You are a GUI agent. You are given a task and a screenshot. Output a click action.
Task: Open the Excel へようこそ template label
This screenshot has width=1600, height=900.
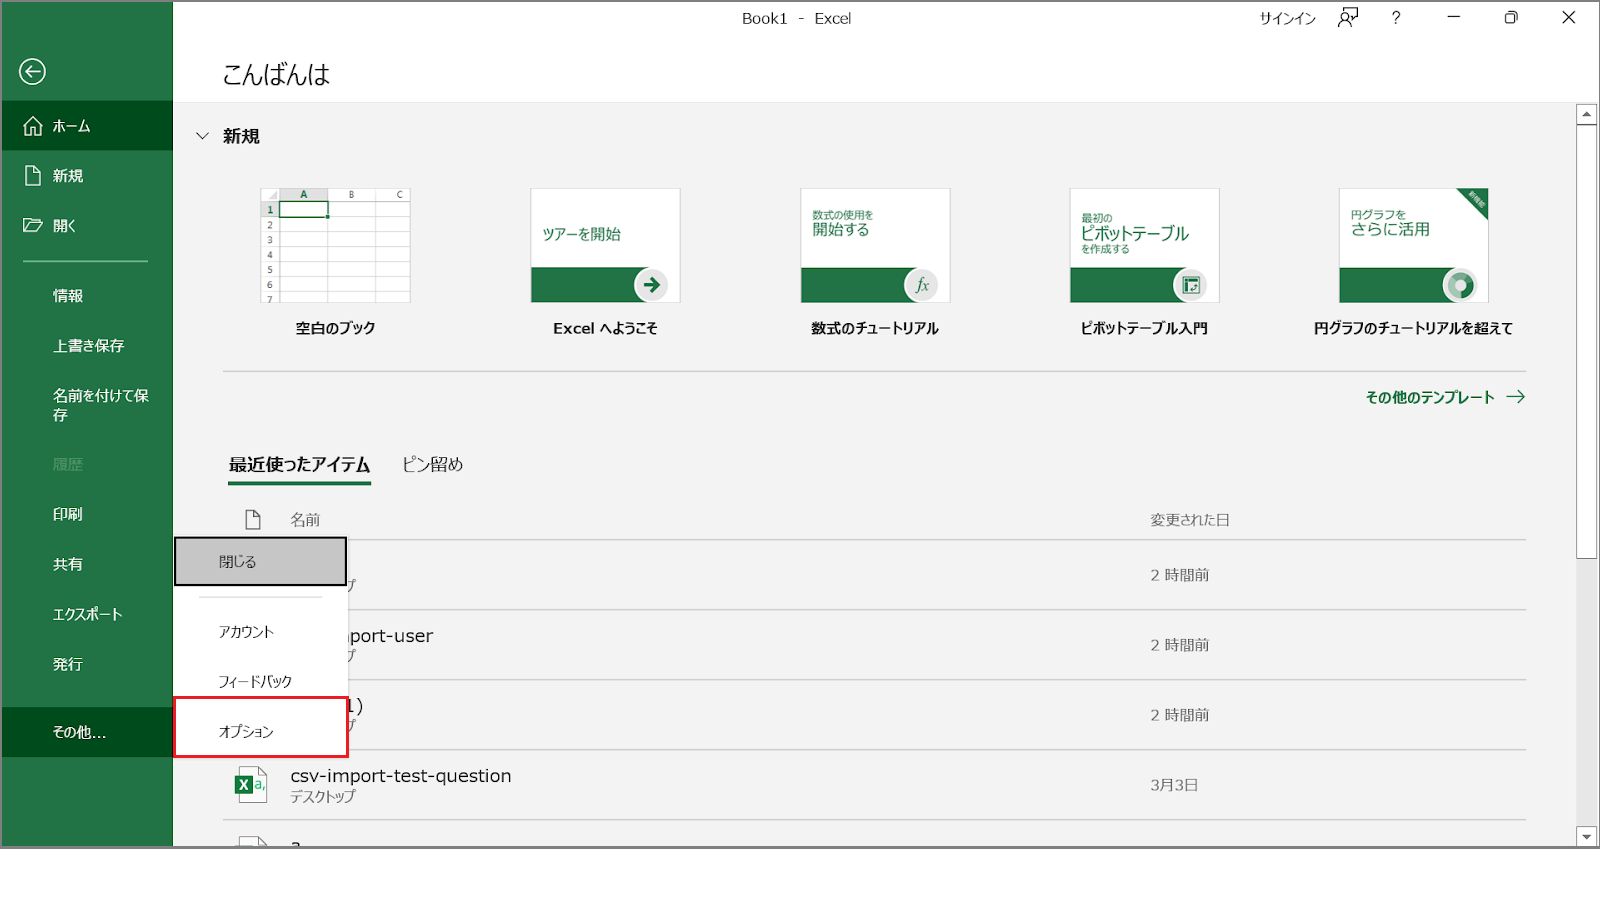[605, 329]
